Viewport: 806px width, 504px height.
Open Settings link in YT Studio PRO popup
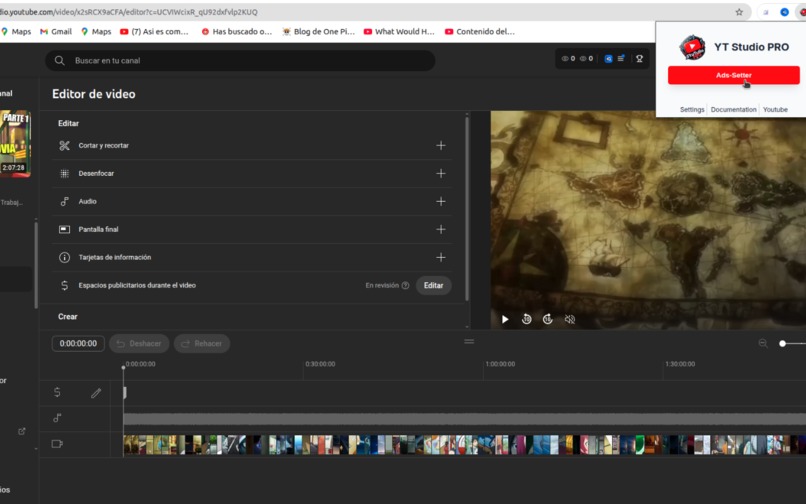point(692,110)
